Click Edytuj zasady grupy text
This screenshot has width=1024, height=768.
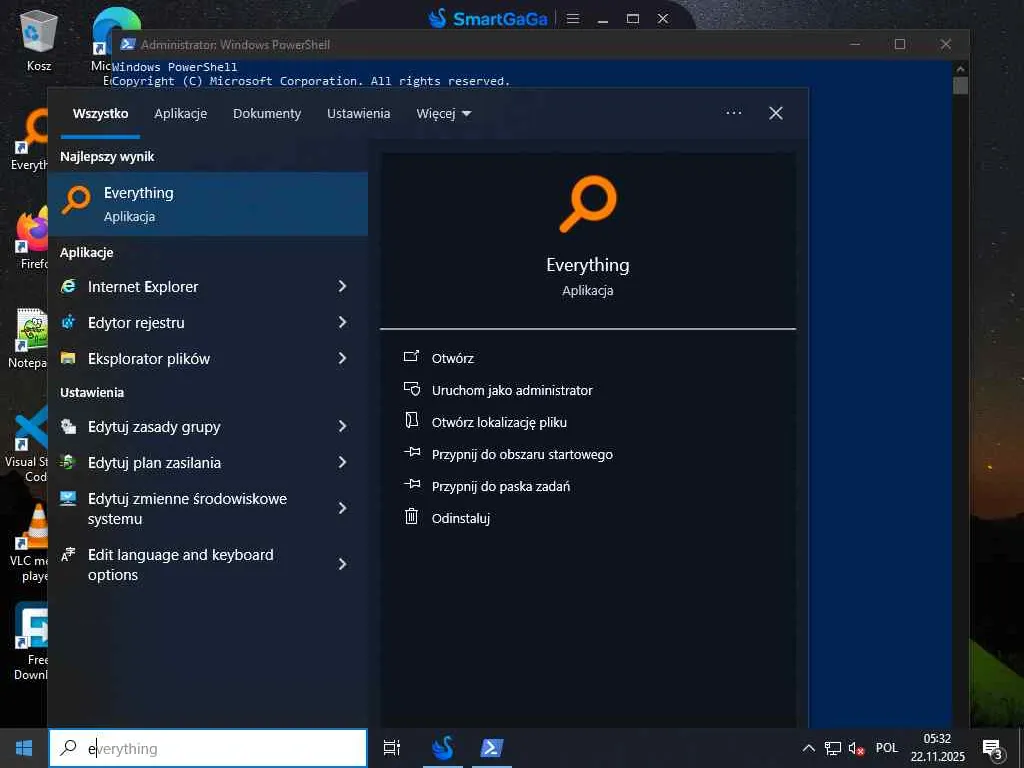coord(154,427)
